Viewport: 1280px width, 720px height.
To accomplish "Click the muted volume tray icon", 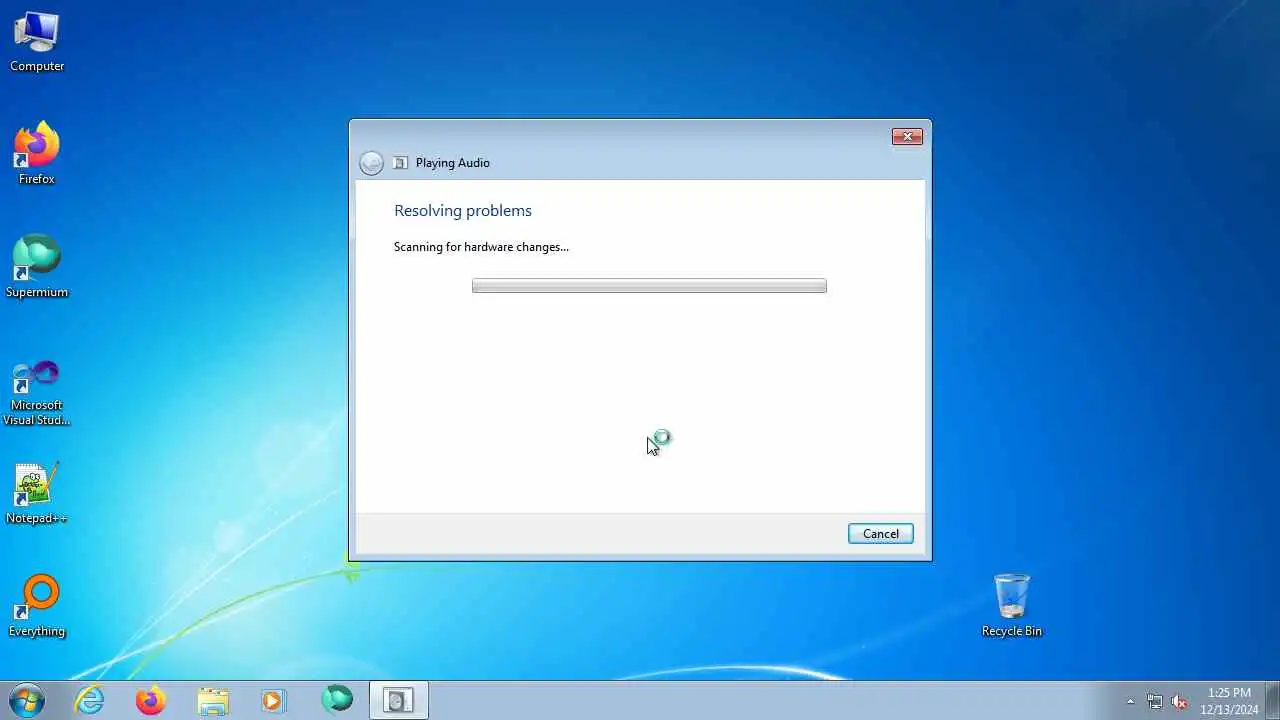I will tap(1179, 701).
